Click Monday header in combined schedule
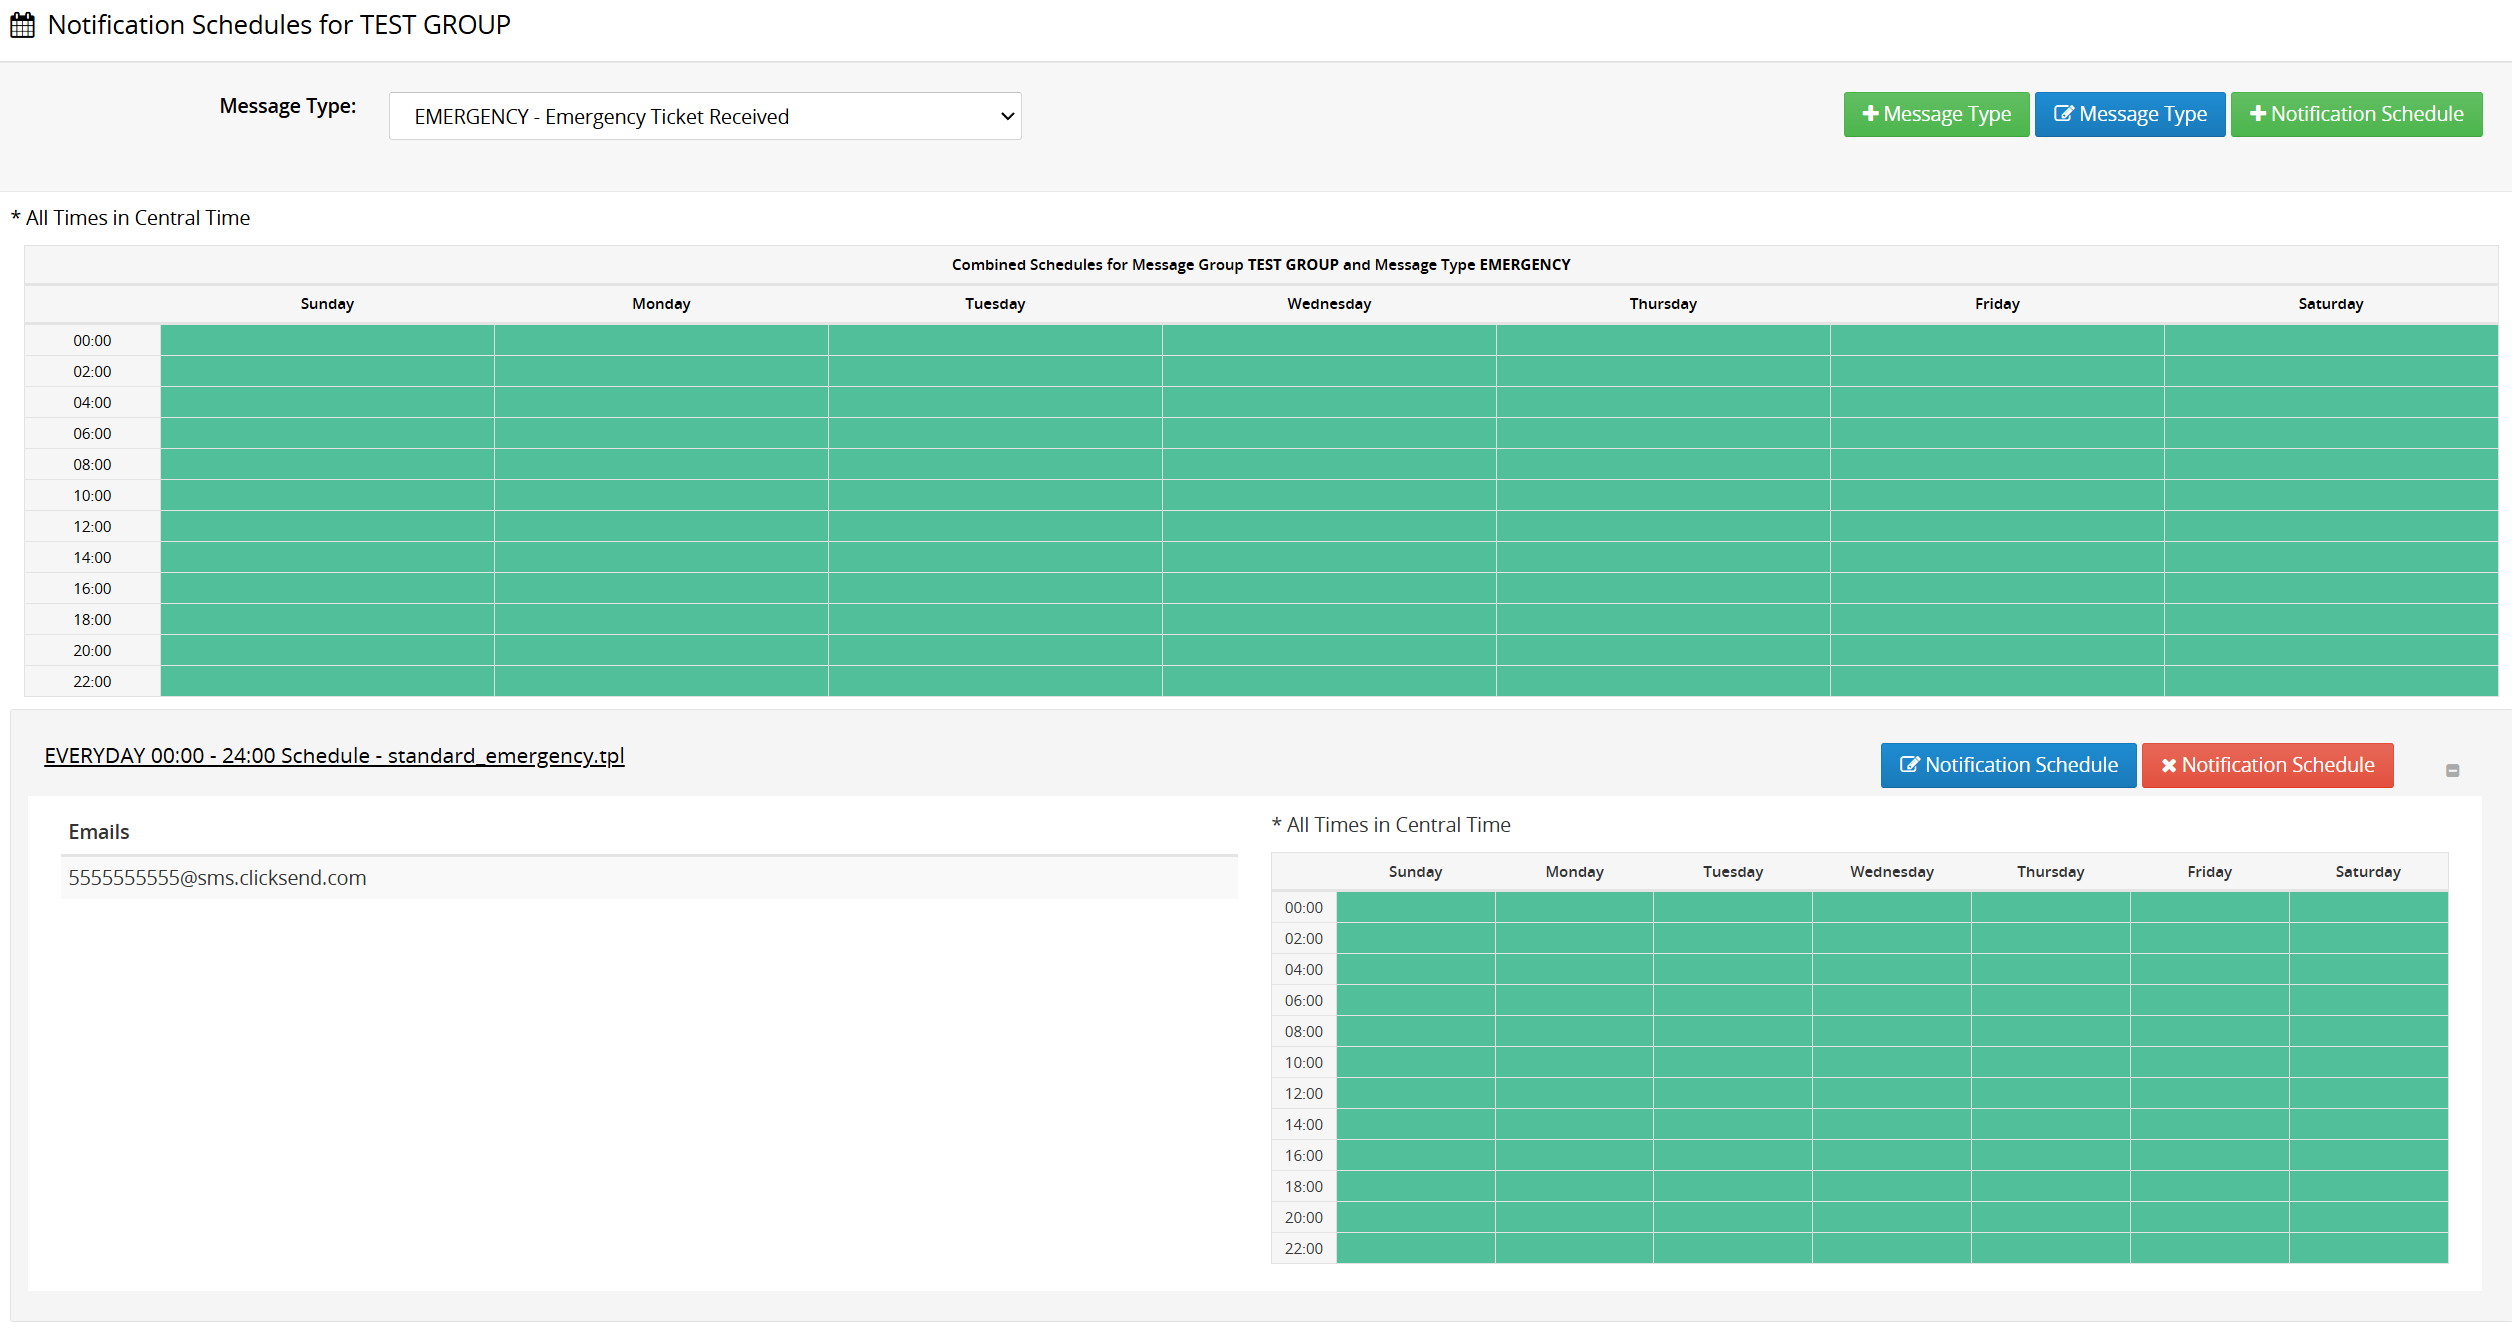The width and height of the screenshot is (2512, 1343). click(x=661, y=304)
